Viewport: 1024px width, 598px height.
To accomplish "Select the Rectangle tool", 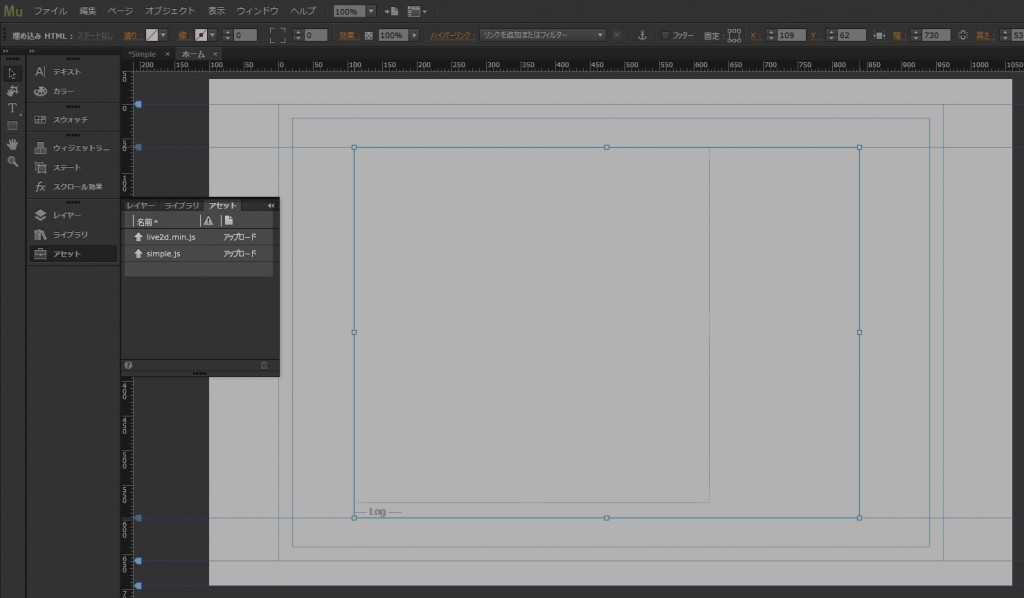I will coord(12,125).
